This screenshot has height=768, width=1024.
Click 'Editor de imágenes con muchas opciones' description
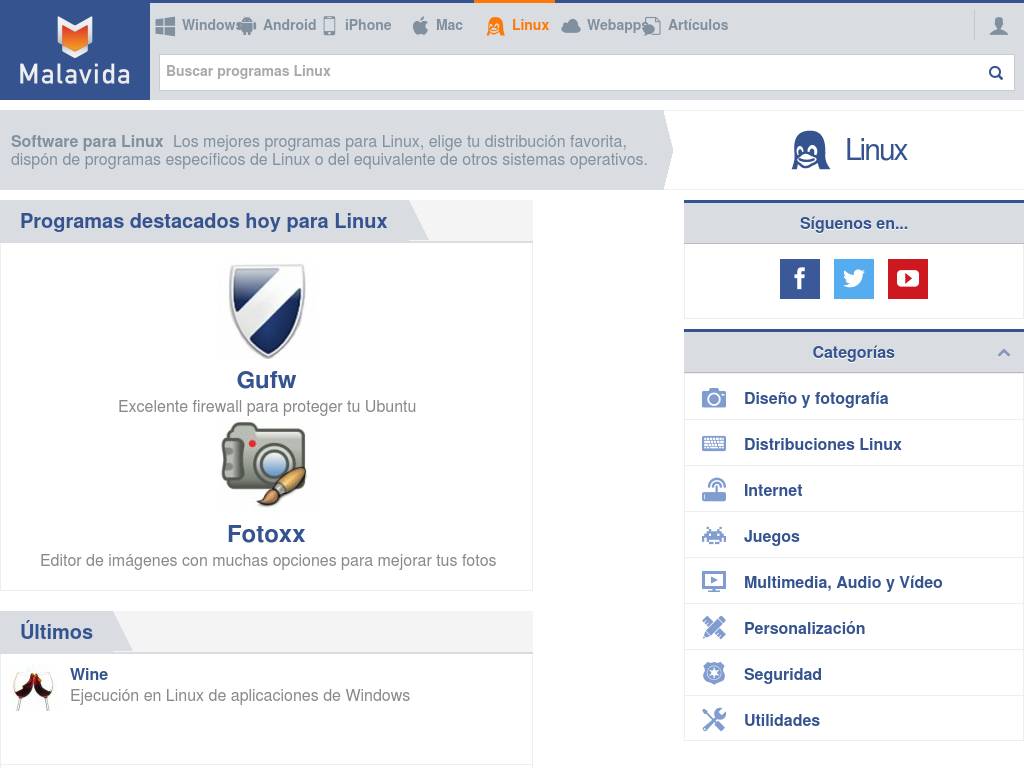[x=268, y=560]
